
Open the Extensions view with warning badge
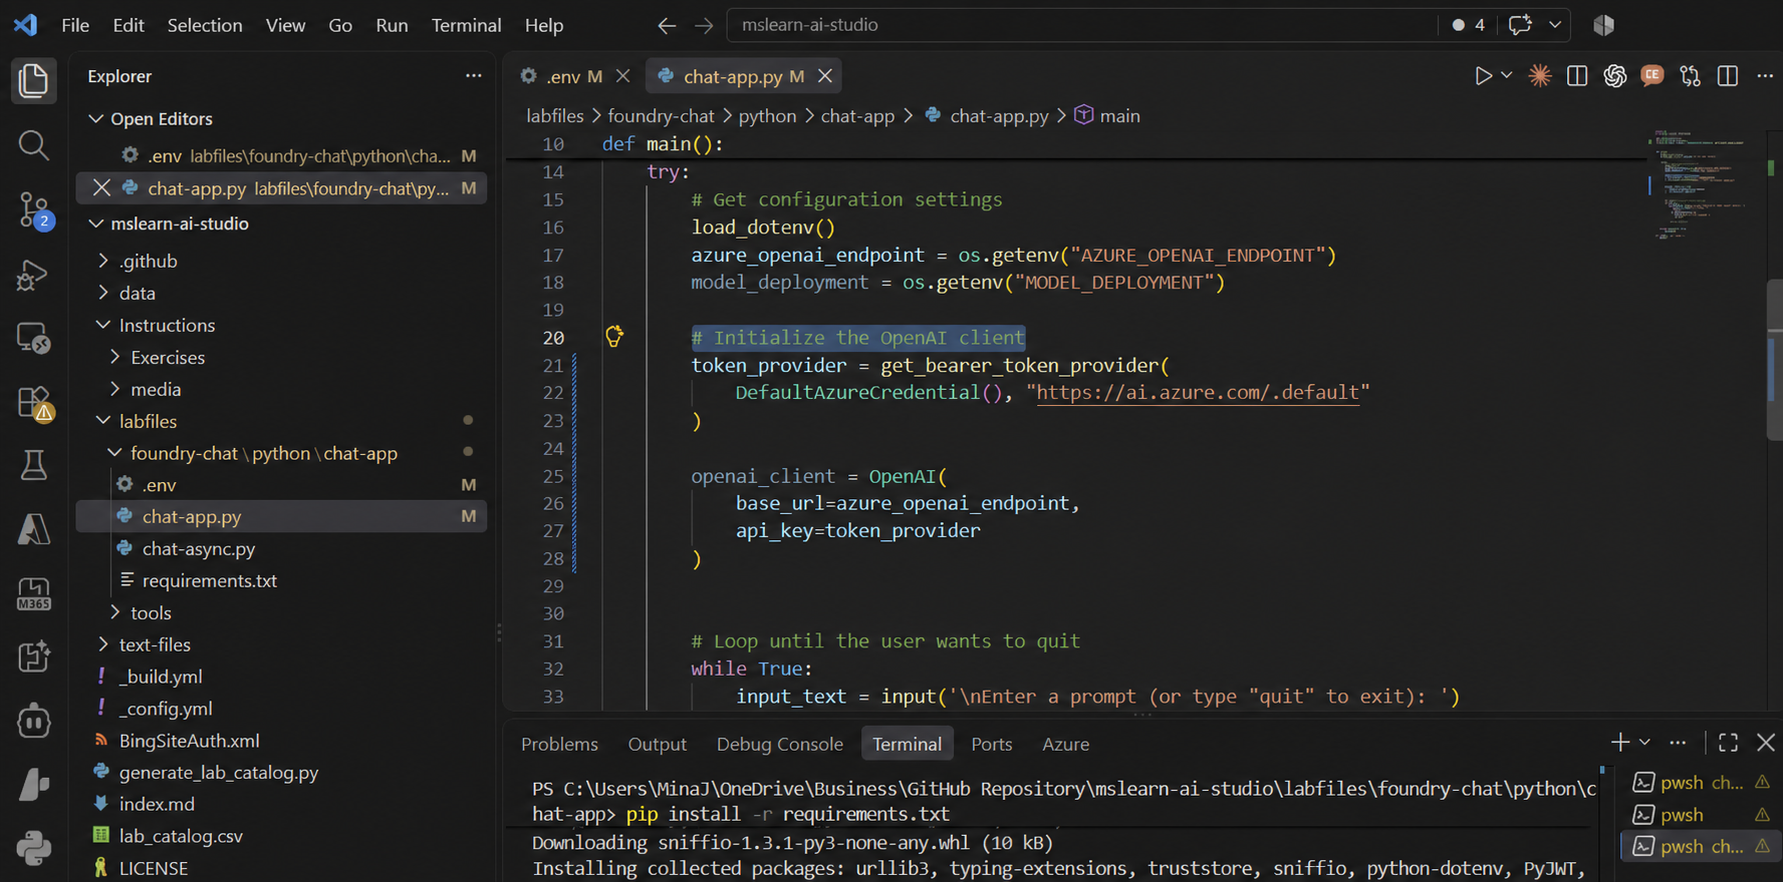pyautogui.click(x=34, y=403)
